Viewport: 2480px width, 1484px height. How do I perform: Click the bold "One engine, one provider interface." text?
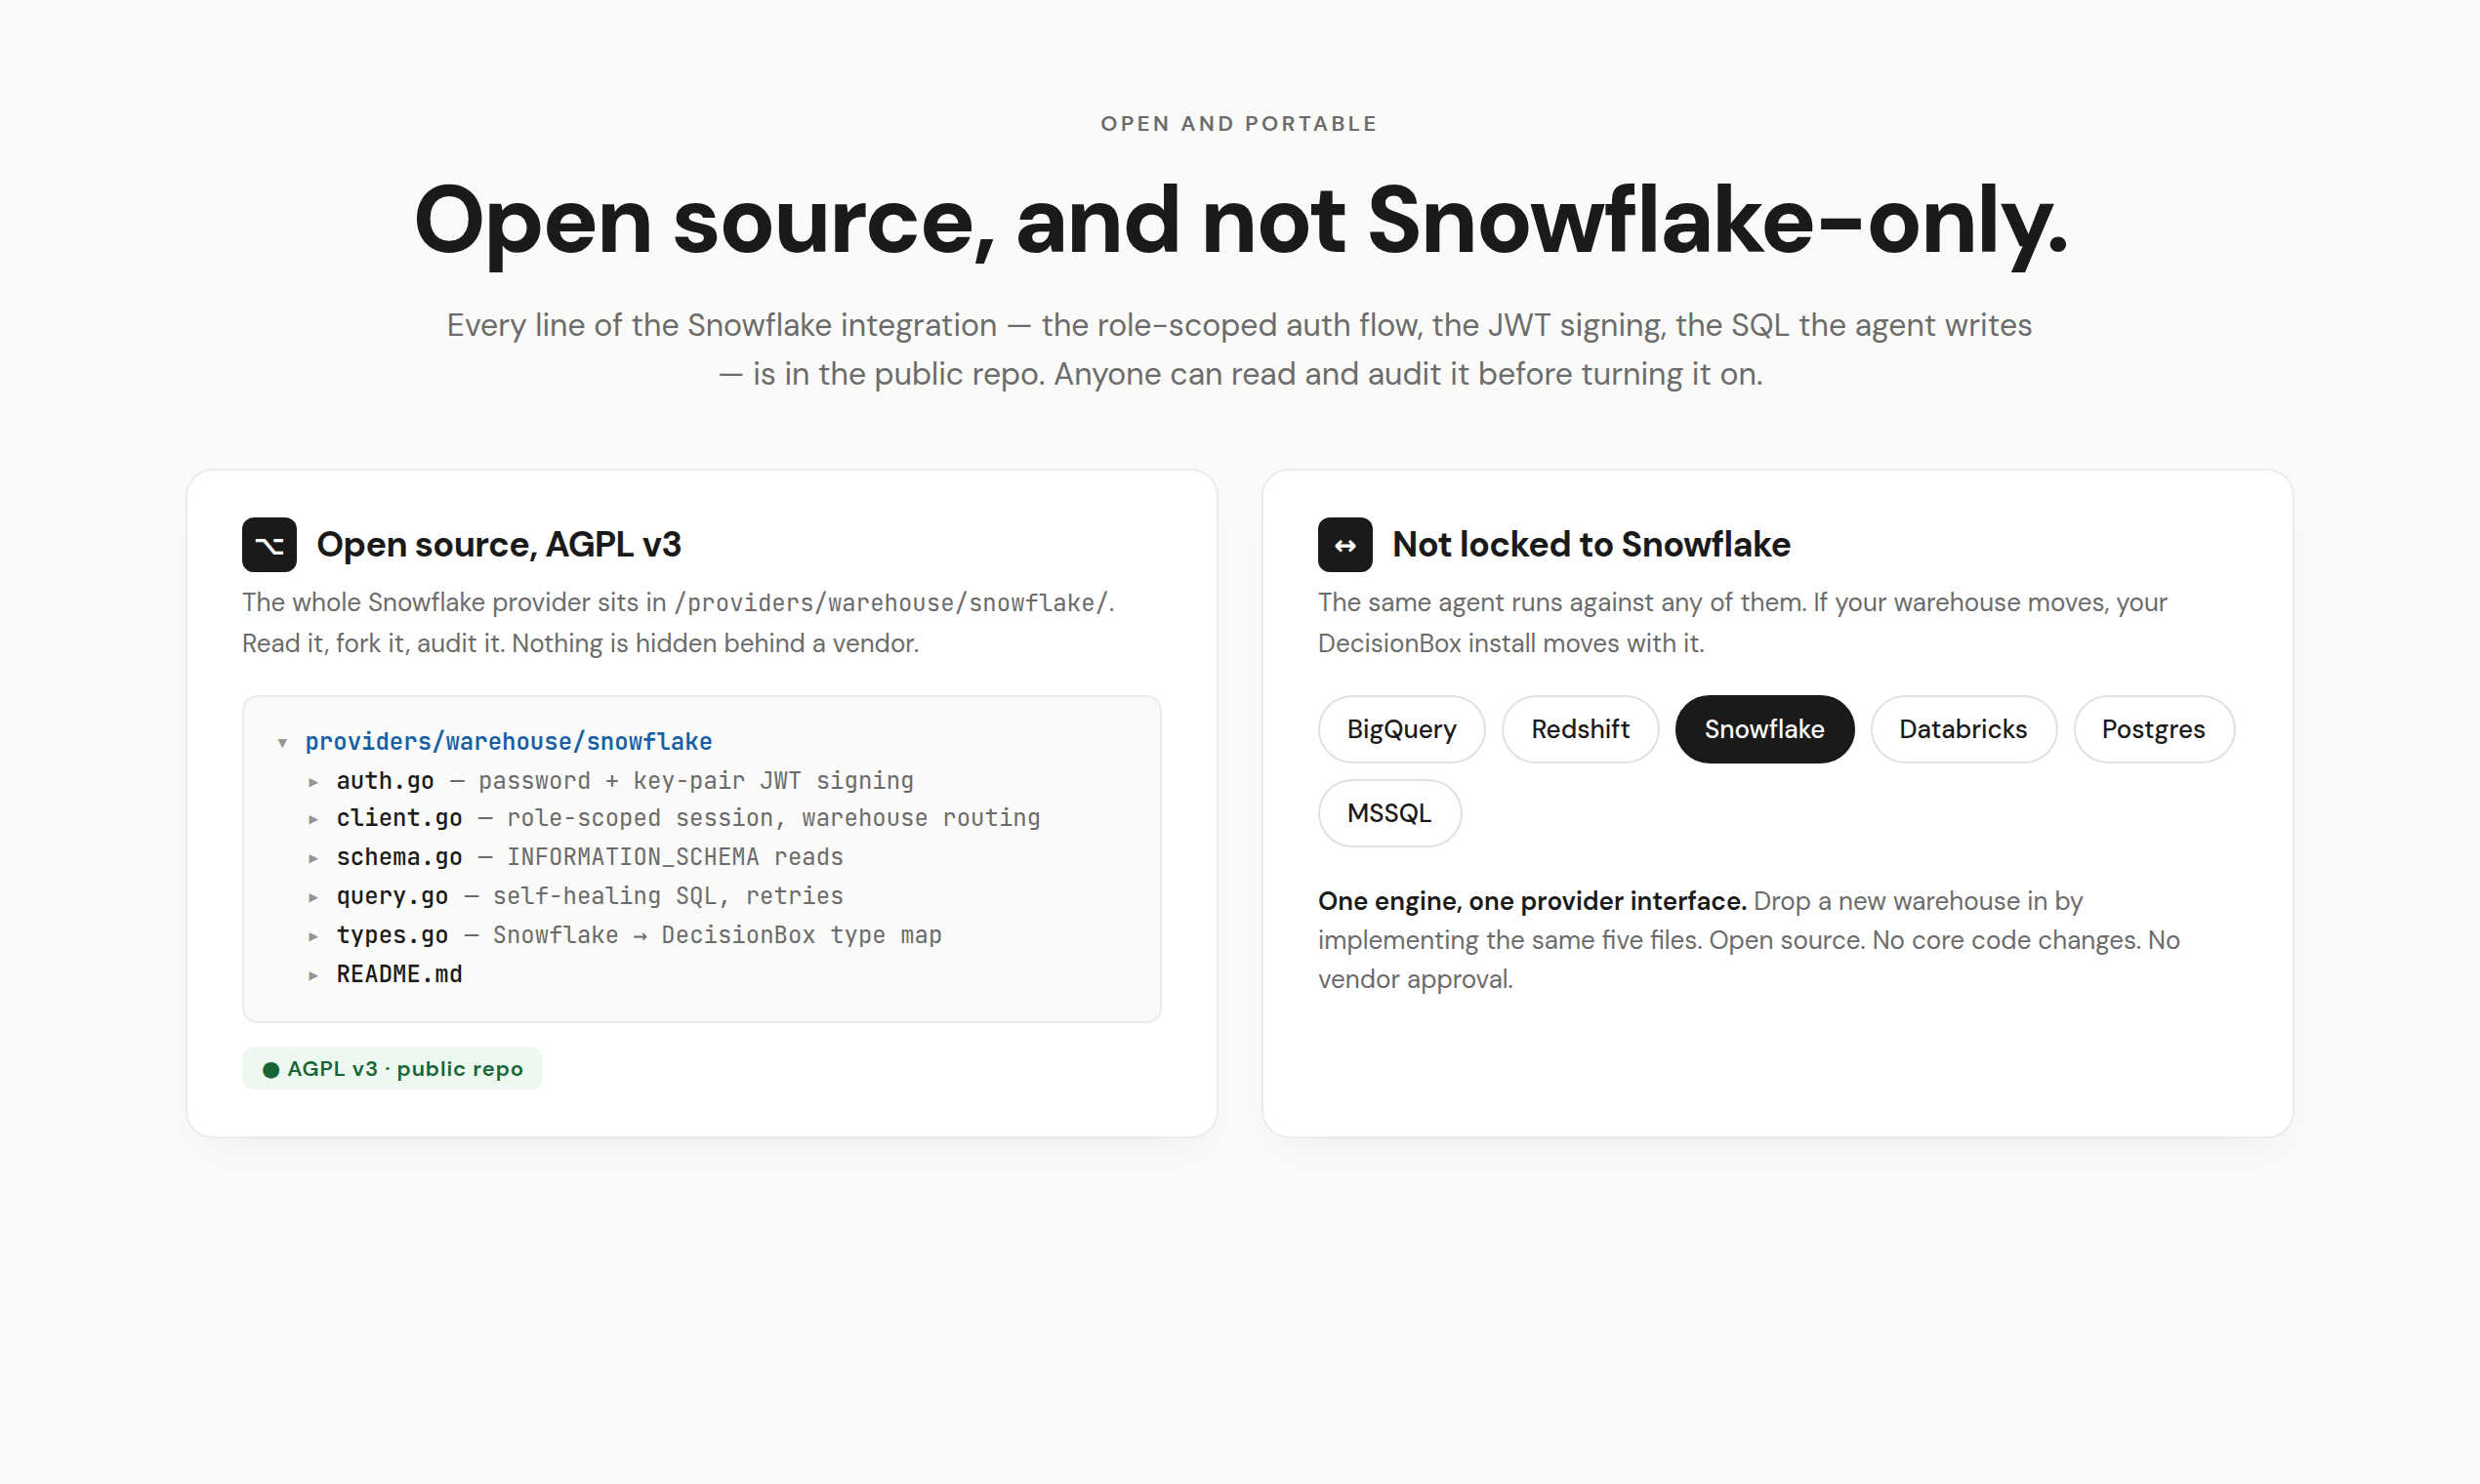(1532, 901)
